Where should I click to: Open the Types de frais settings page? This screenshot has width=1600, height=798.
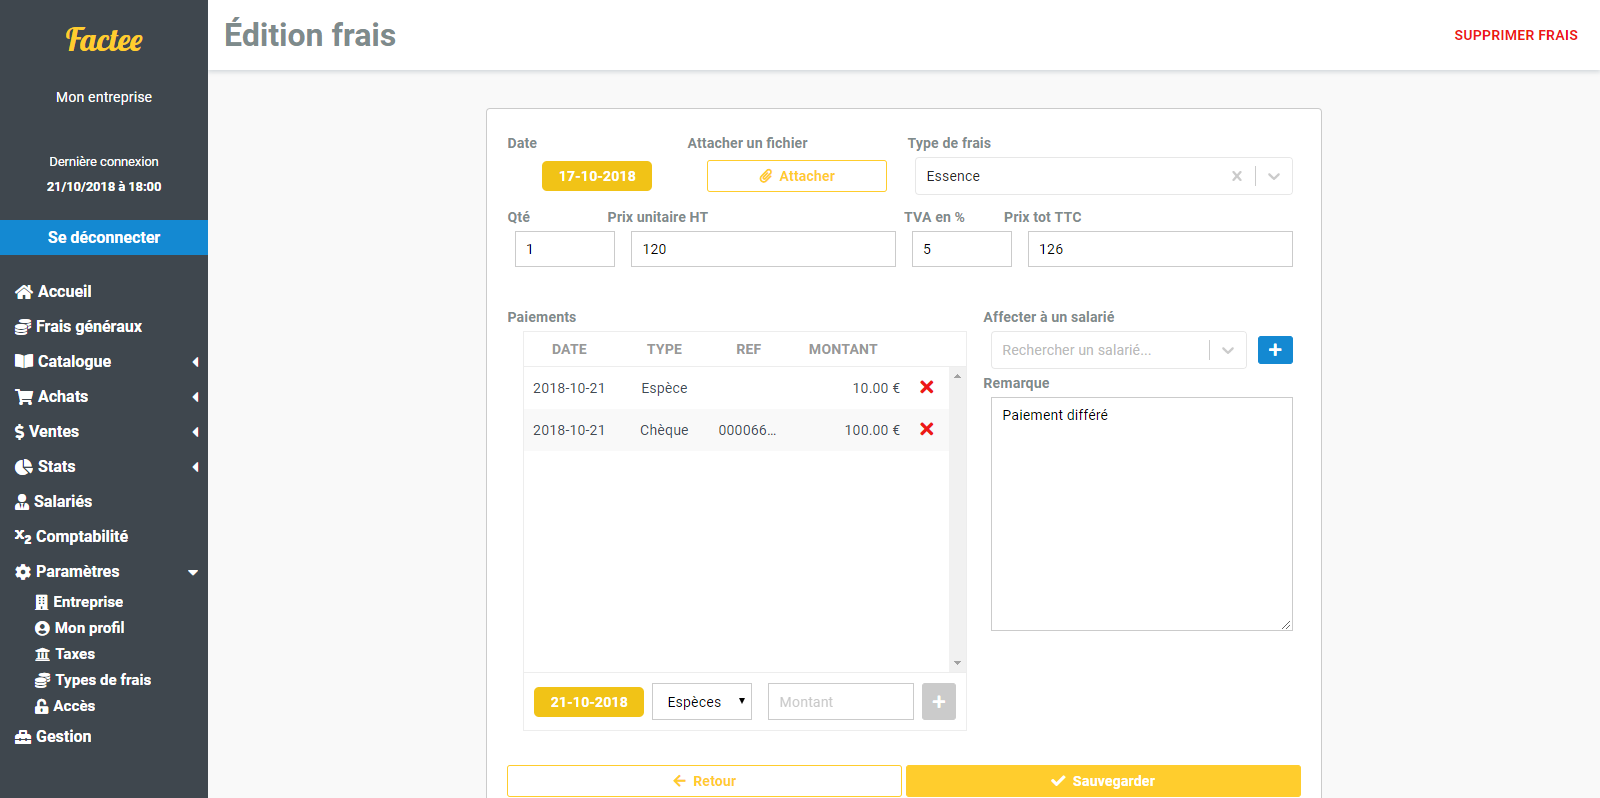click(102, 680)
